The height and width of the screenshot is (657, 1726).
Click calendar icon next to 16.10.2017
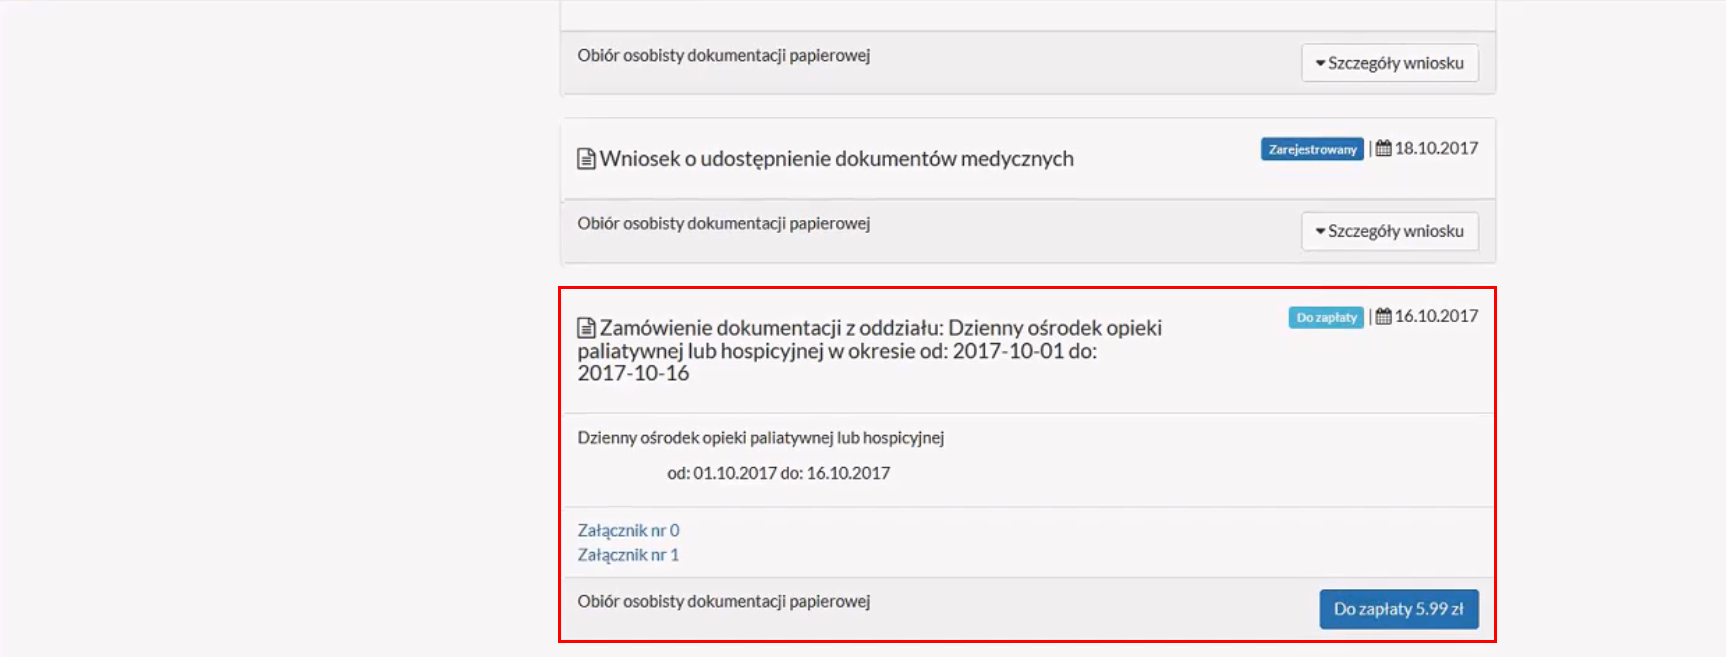pyautogui.click(x=1384, y=316)
